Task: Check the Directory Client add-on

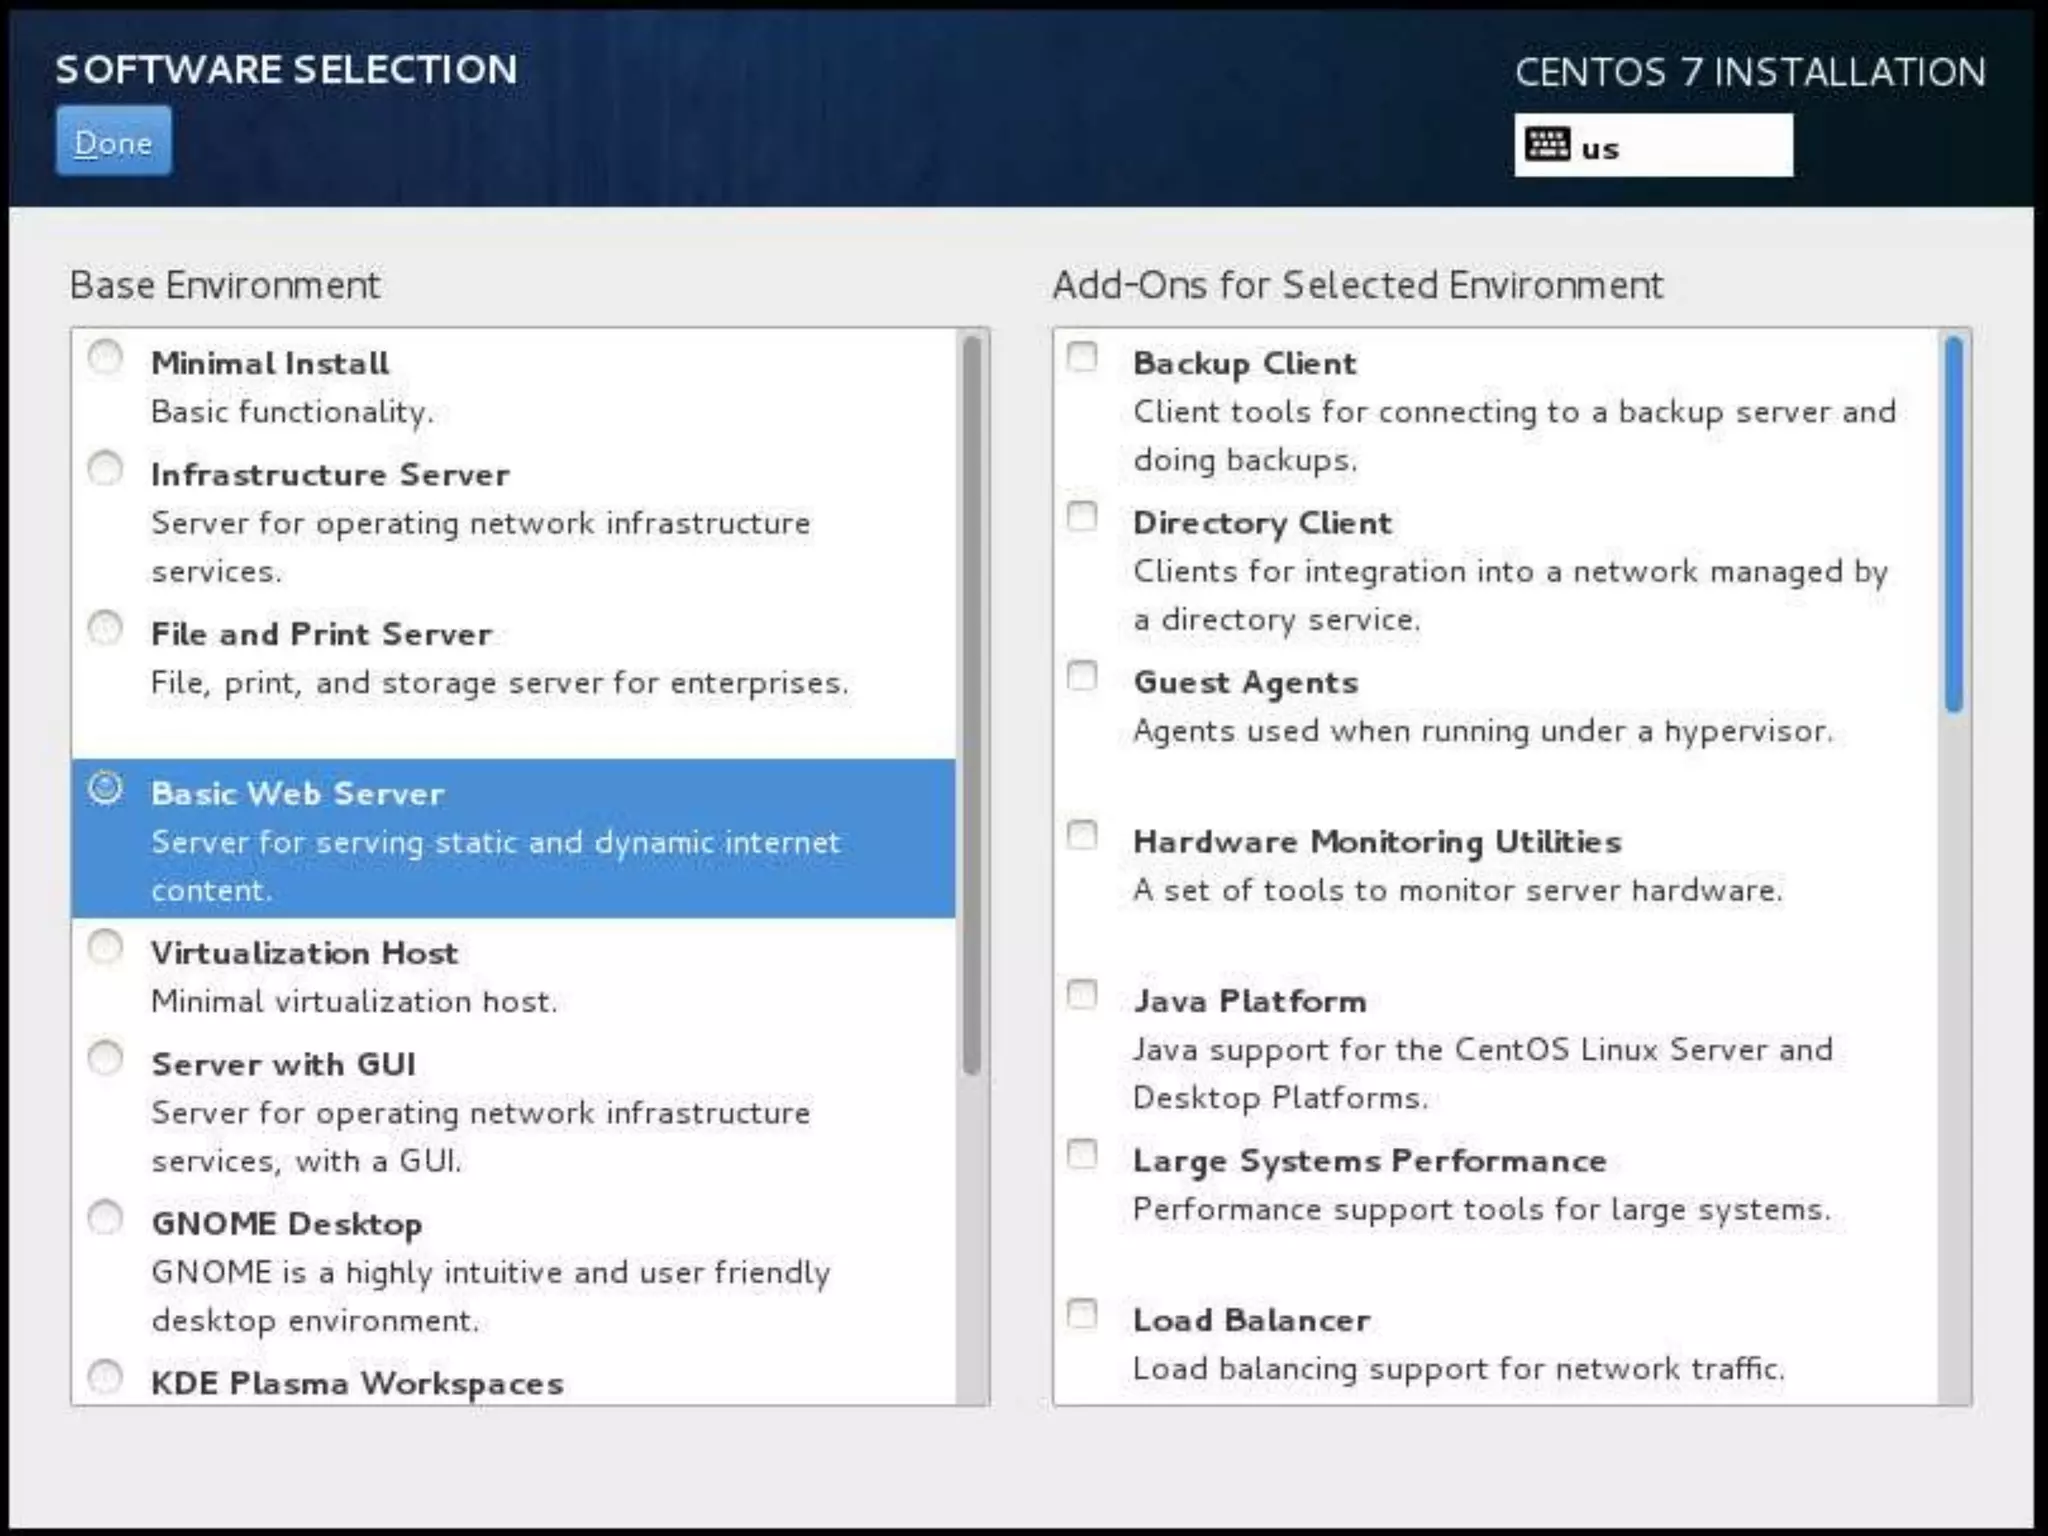Action: click(x=1082, y=517)
